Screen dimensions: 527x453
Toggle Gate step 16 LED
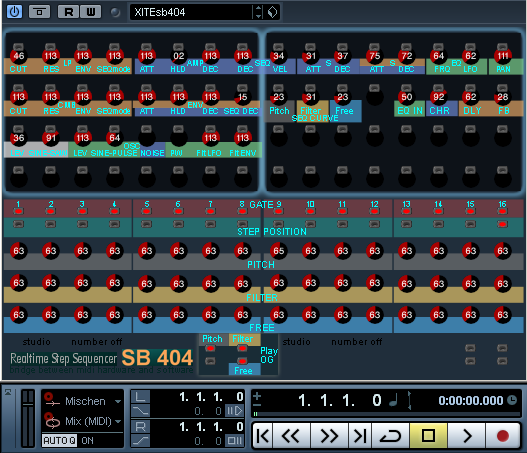click(502, 211)
